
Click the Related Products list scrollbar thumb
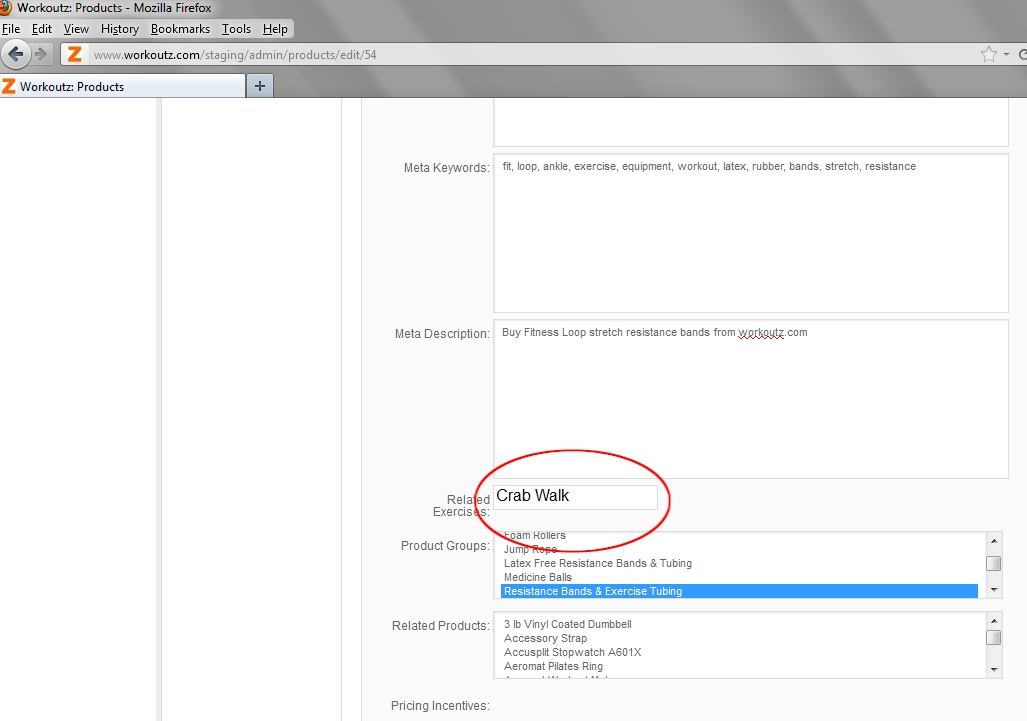[994, 637]
